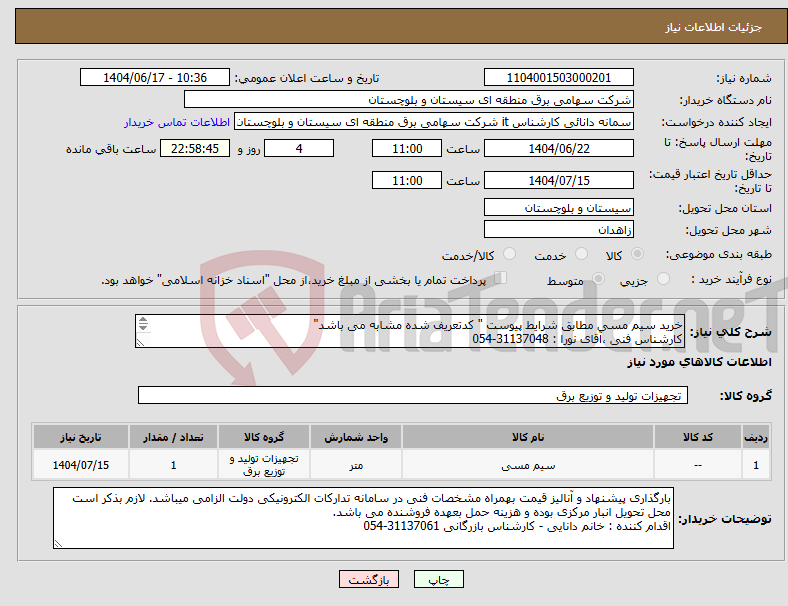Click the response deadline date 1404/06/22
The height and width of the screenshot is (606, 788).
pos(558,149)
